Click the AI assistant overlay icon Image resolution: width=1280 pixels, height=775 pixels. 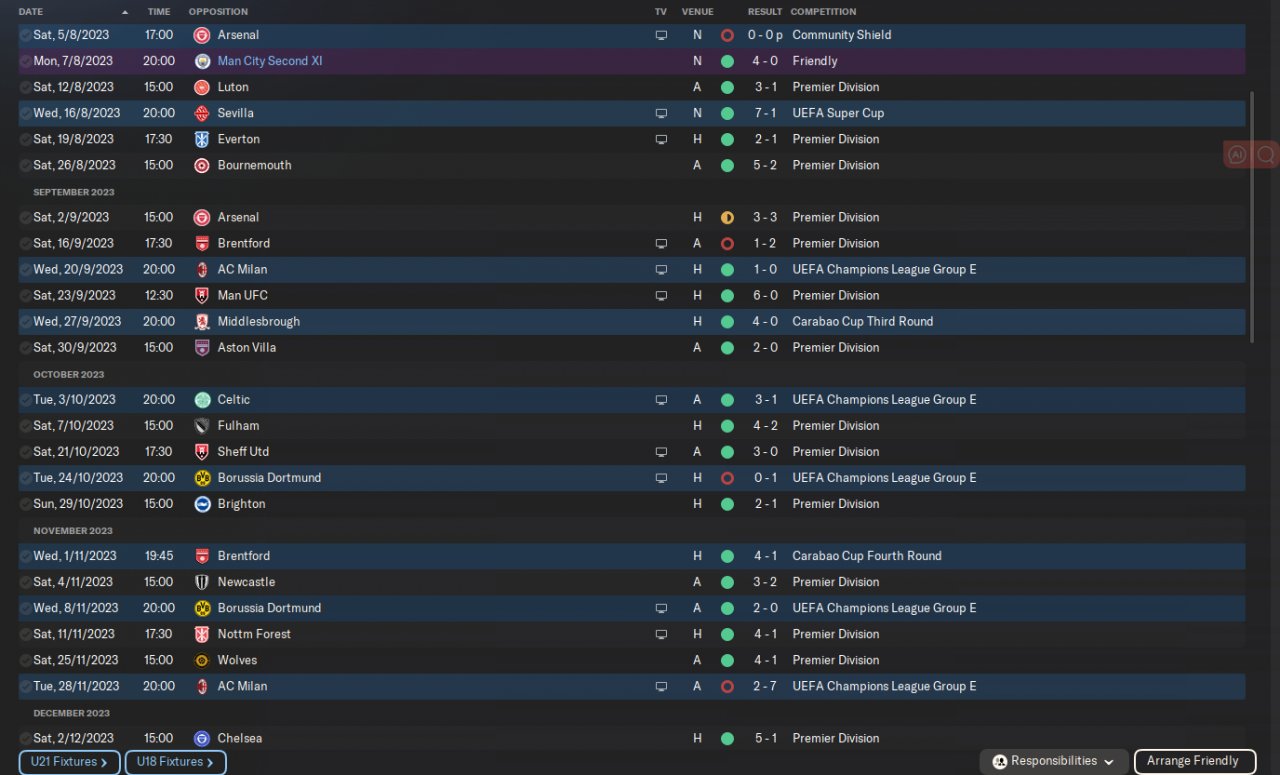tap(1238, 154)
